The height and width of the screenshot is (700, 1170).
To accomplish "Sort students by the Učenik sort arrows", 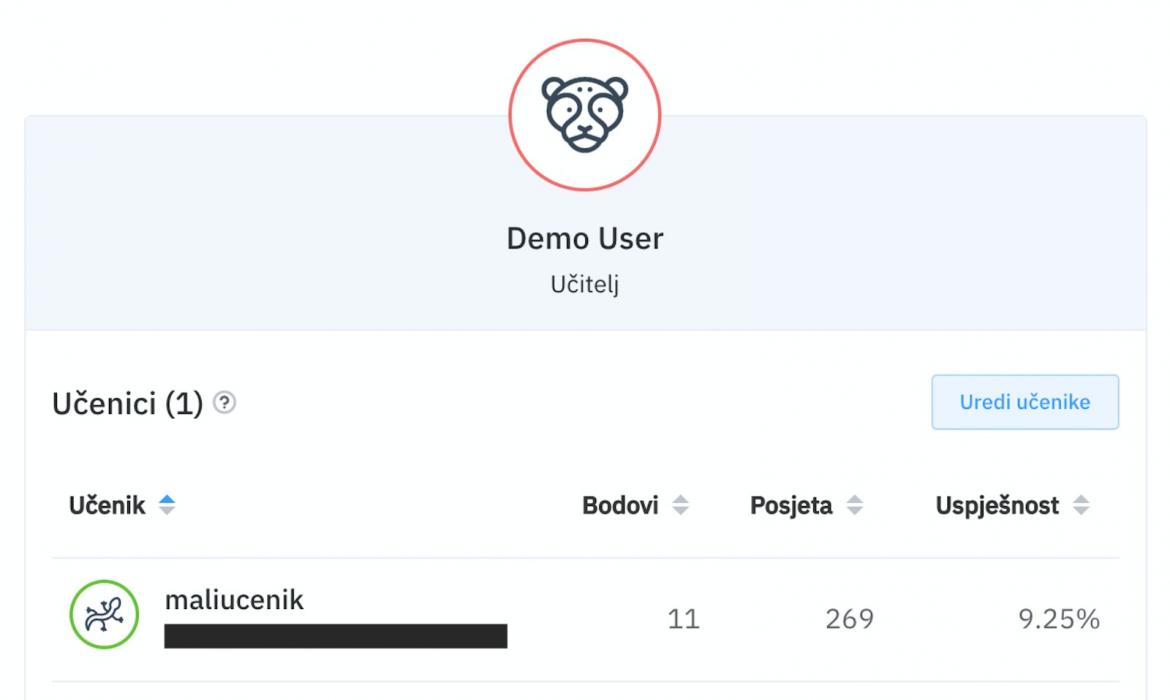I will tap(166, 505).
